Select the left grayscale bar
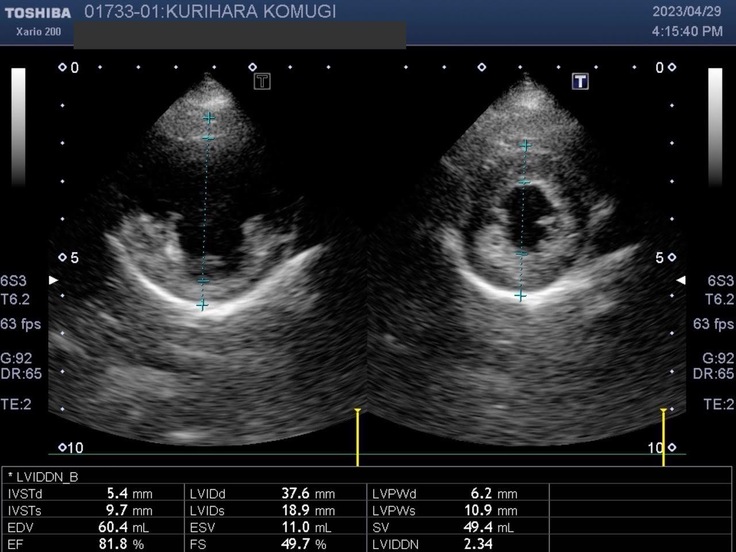The image size is (736, 552). click(x=19, y=126)
